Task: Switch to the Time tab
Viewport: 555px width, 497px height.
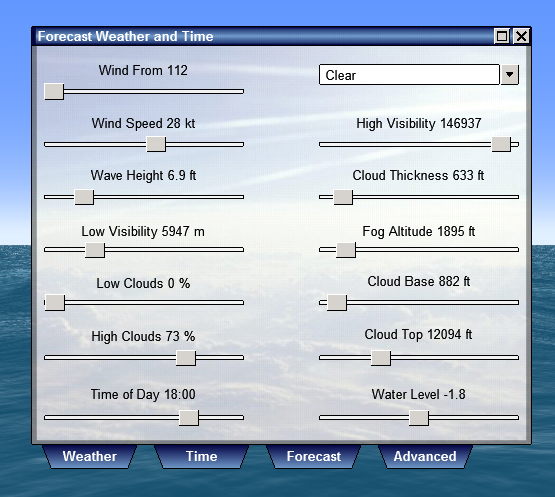Action: (201, 456)
